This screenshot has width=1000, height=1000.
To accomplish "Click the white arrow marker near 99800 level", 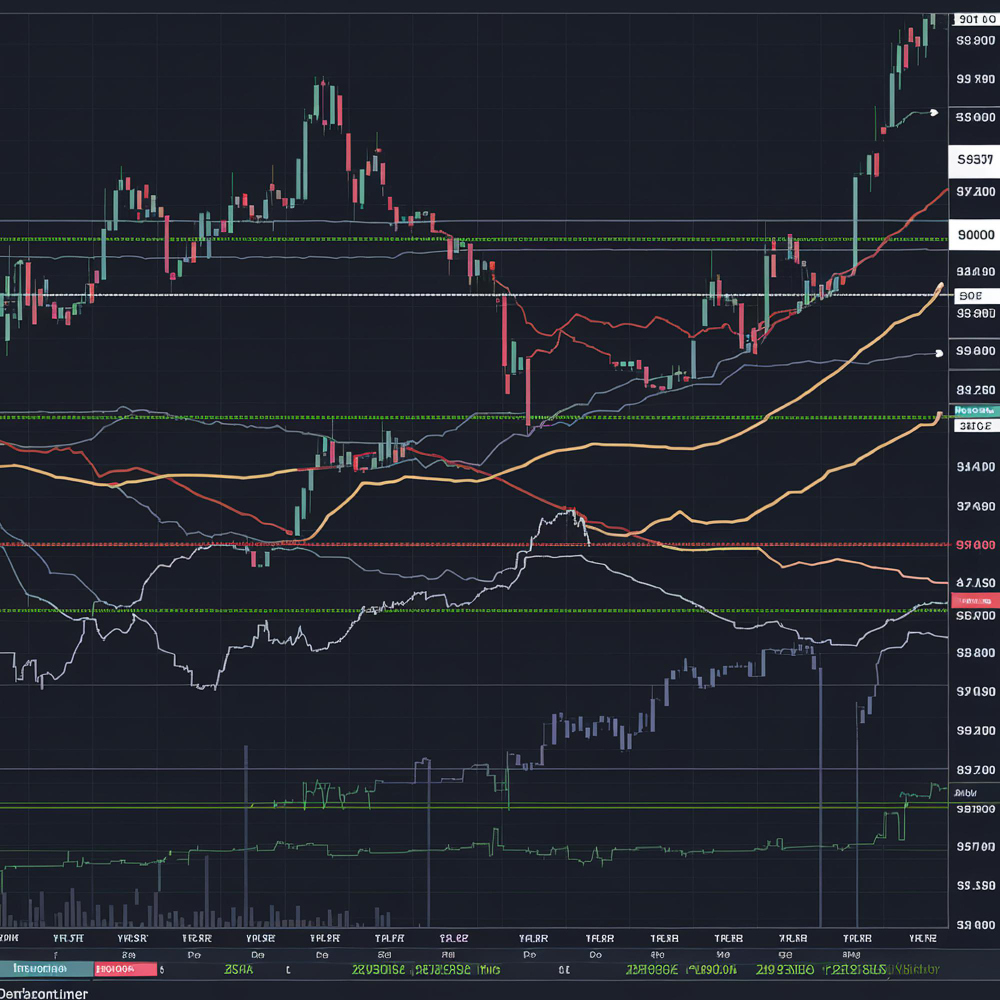I will pos(938,353).
